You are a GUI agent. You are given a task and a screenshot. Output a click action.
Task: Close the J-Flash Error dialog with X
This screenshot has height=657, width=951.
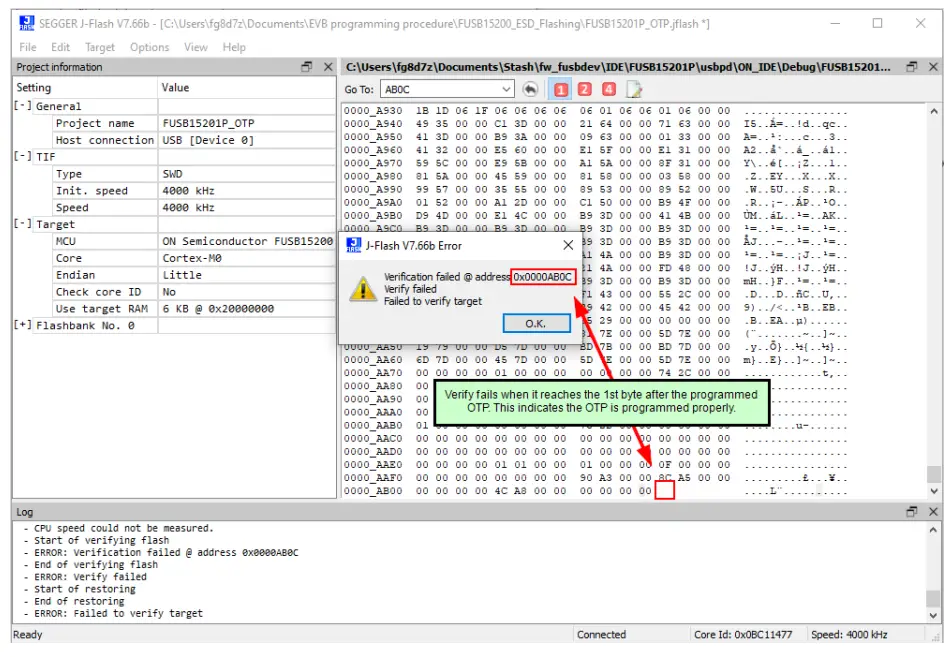(x=568, y=245)
